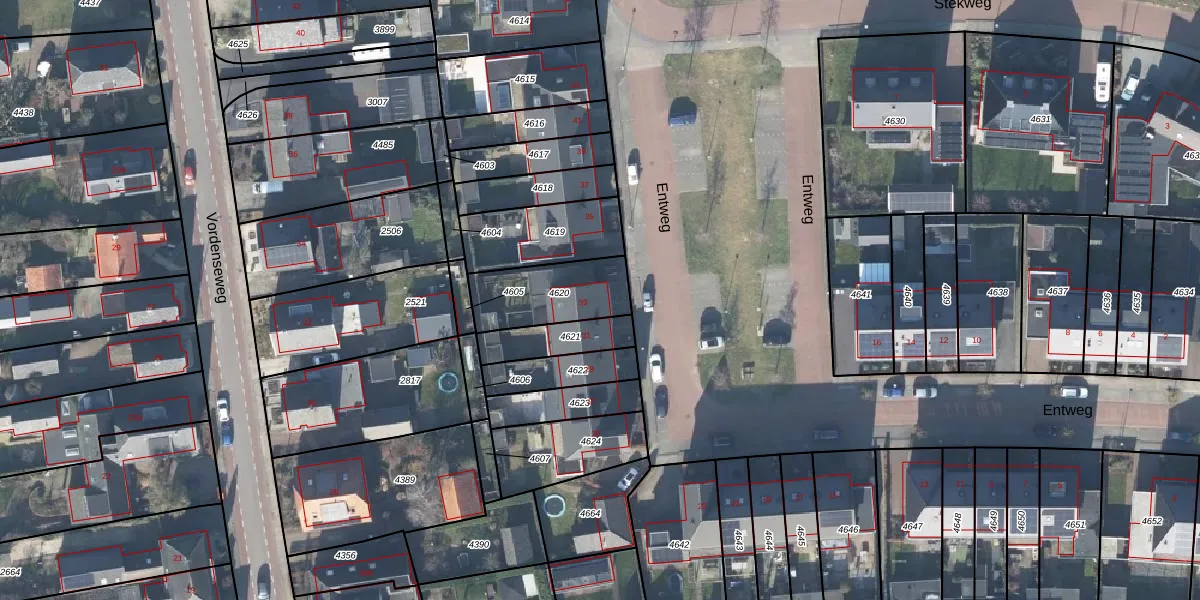
Task: Select parcel 4620
Action: pos(559,293)
